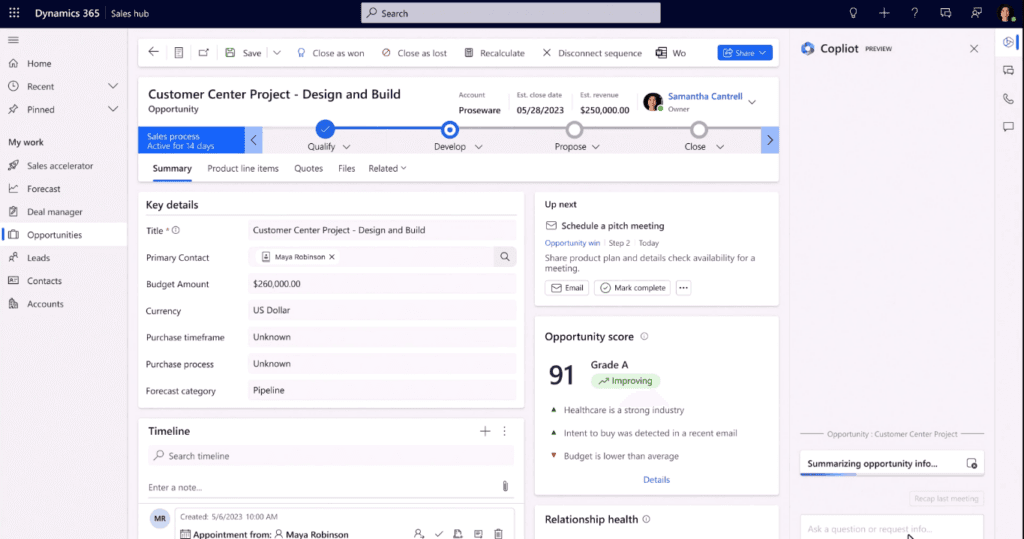This screenshot has height=539, width=1024.
Task: Click the Opportunity score info icon
Action: pyautogui.click(x=645, y=336)
